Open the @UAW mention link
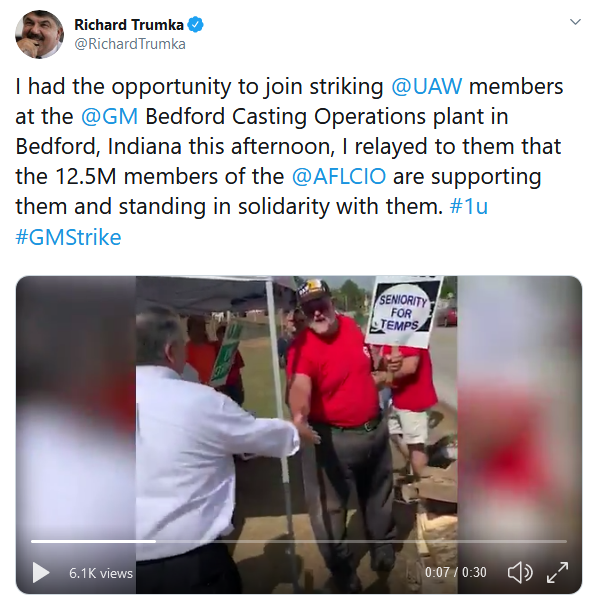 point(427,86)
